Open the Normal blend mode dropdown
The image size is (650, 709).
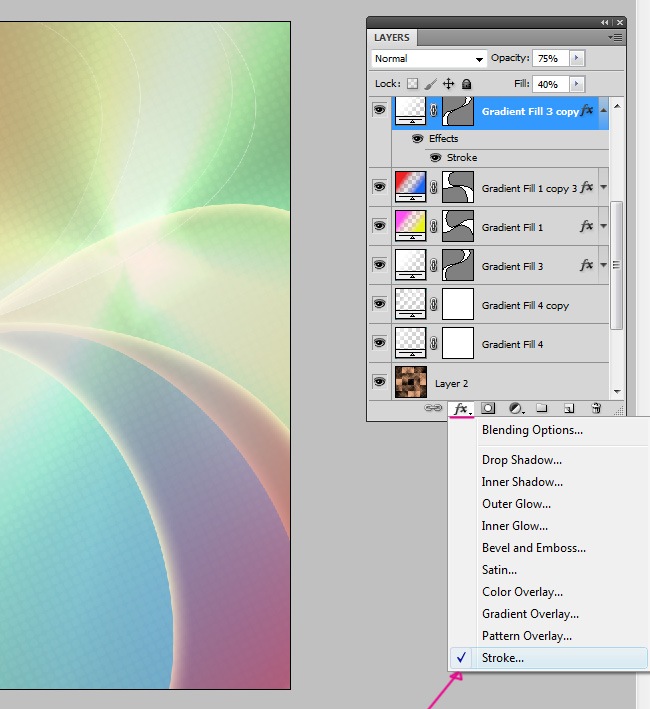click(428, 59)
